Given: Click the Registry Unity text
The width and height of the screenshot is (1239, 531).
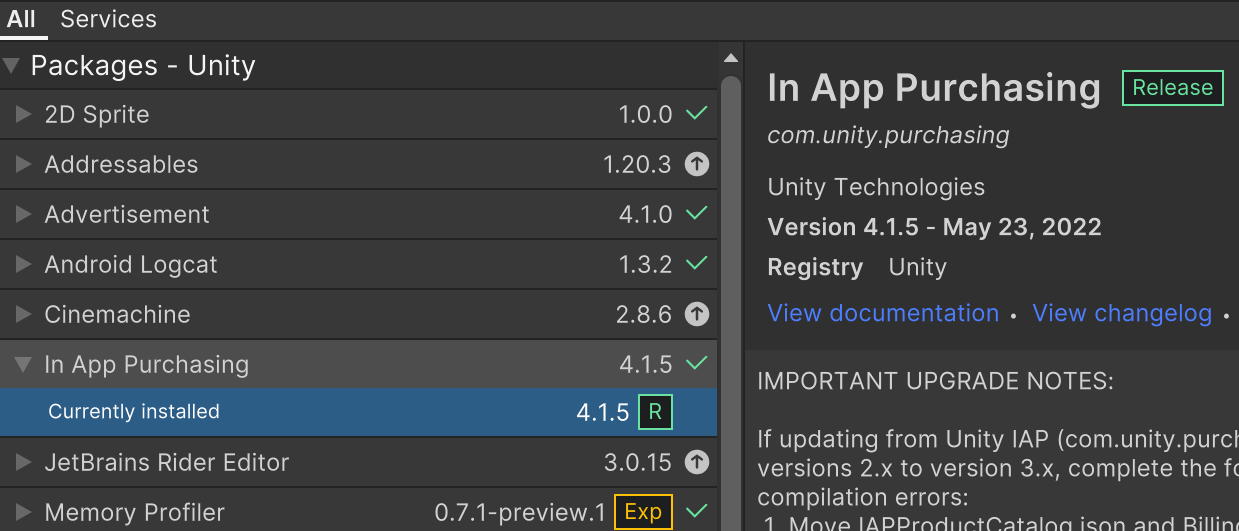Looking at the screenshot, I should pyautogui.click(x=857, y=268).
